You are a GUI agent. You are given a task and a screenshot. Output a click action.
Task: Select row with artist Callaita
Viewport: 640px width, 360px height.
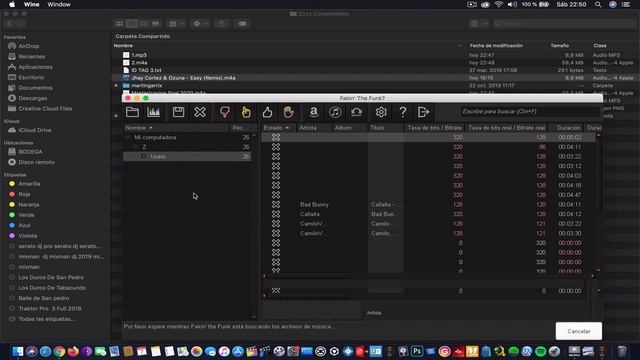(x=429, y=214)
